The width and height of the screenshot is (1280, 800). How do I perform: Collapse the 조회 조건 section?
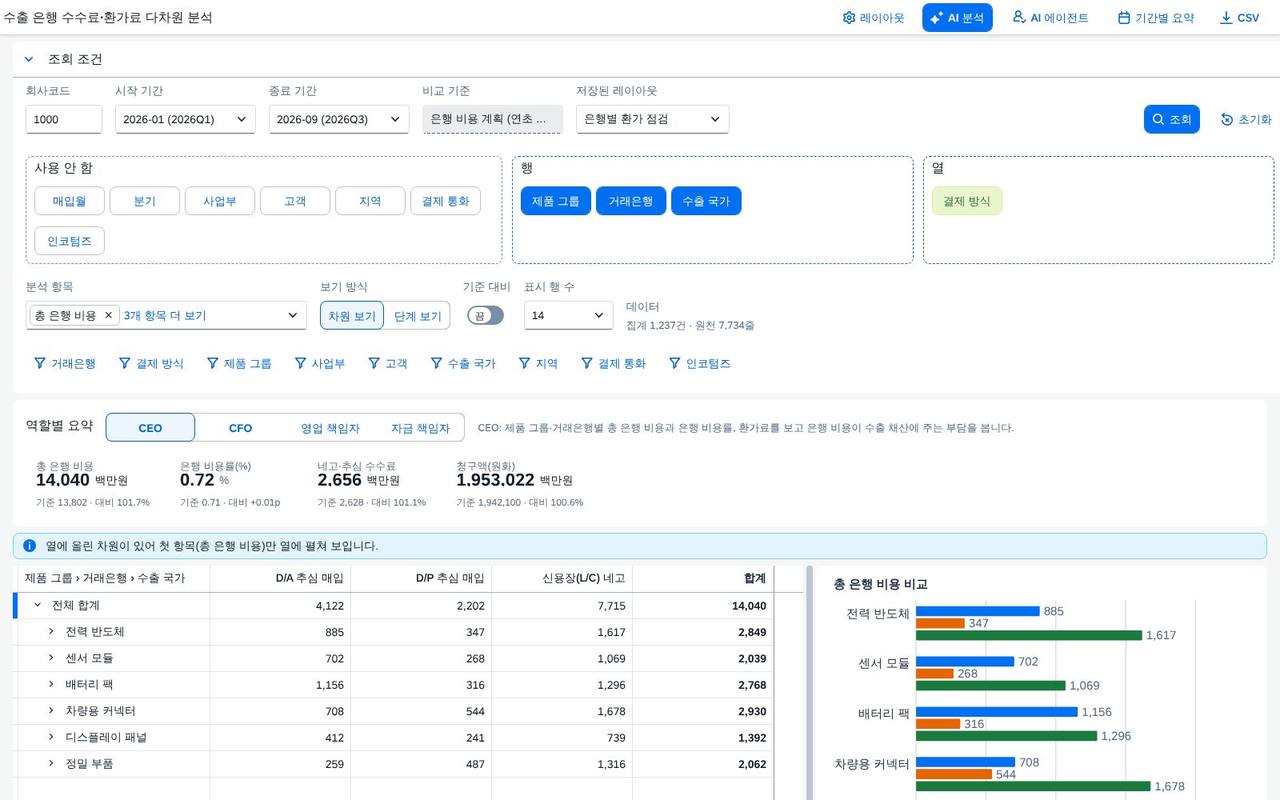[29, 59]
